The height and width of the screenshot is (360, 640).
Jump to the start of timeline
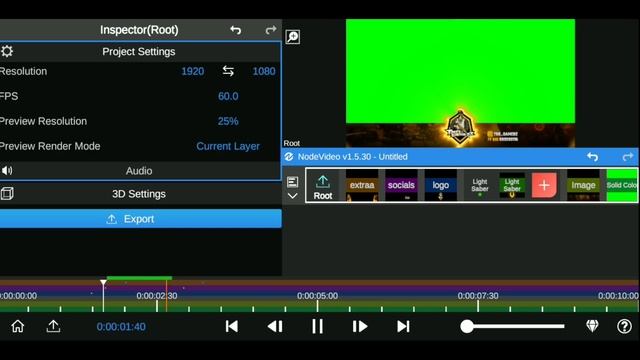(231, 327)
